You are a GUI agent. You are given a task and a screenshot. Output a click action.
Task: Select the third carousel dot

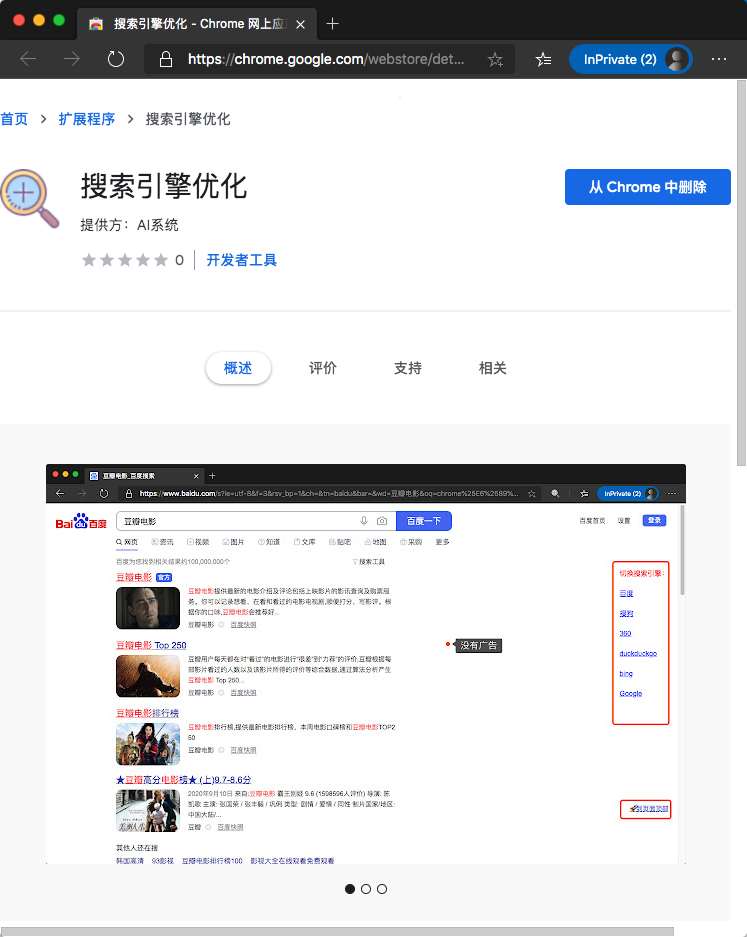pyautogui.click(x=382, y=889)
